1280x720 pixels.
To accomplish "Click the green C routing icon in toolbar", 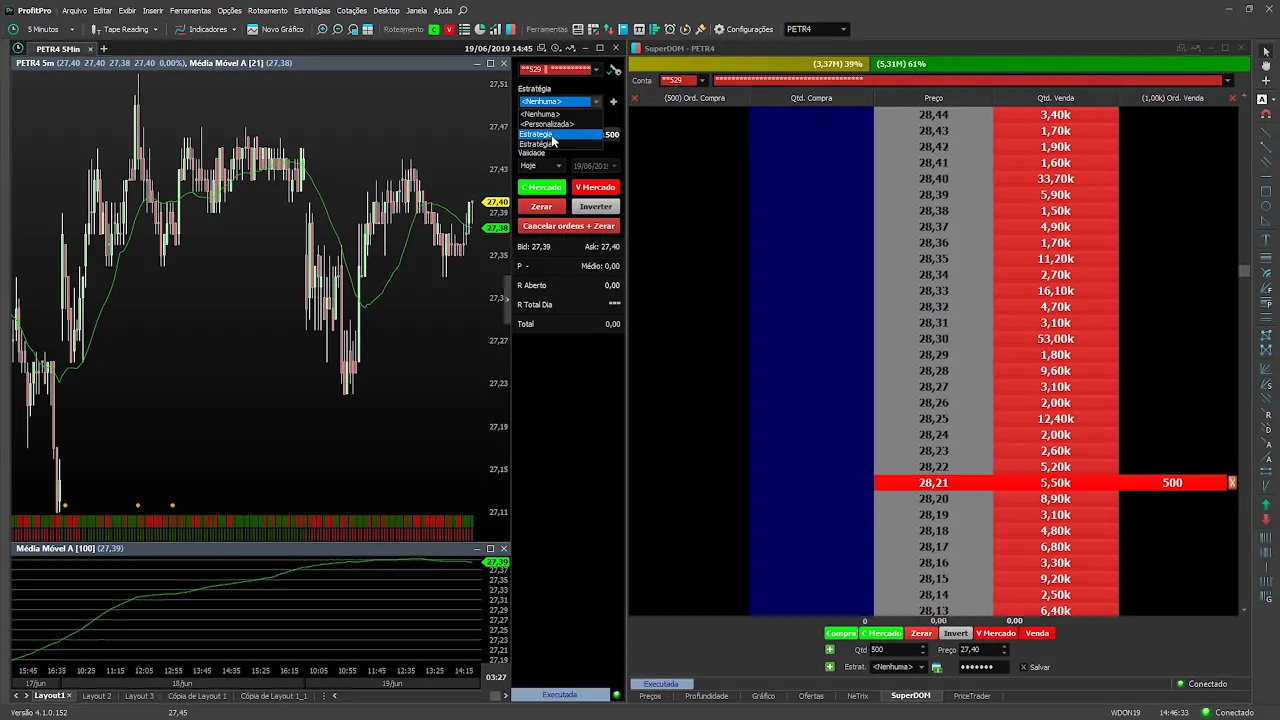I will (434, 29).
